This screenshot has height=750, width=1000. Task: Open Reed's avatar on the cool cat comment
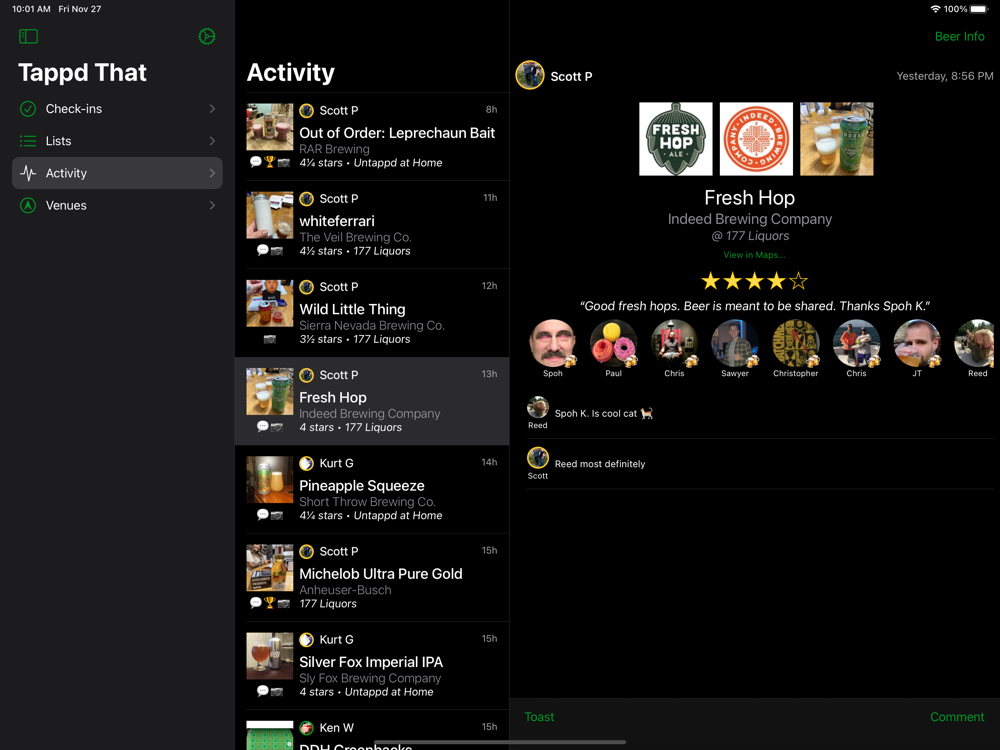[x=538, y=407]
